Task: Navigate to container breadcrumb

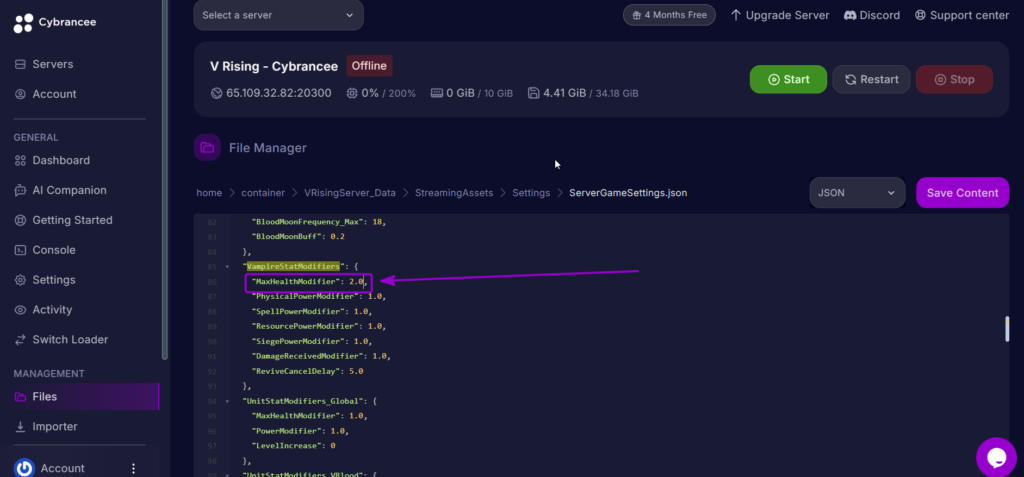Action: (263, 193)
